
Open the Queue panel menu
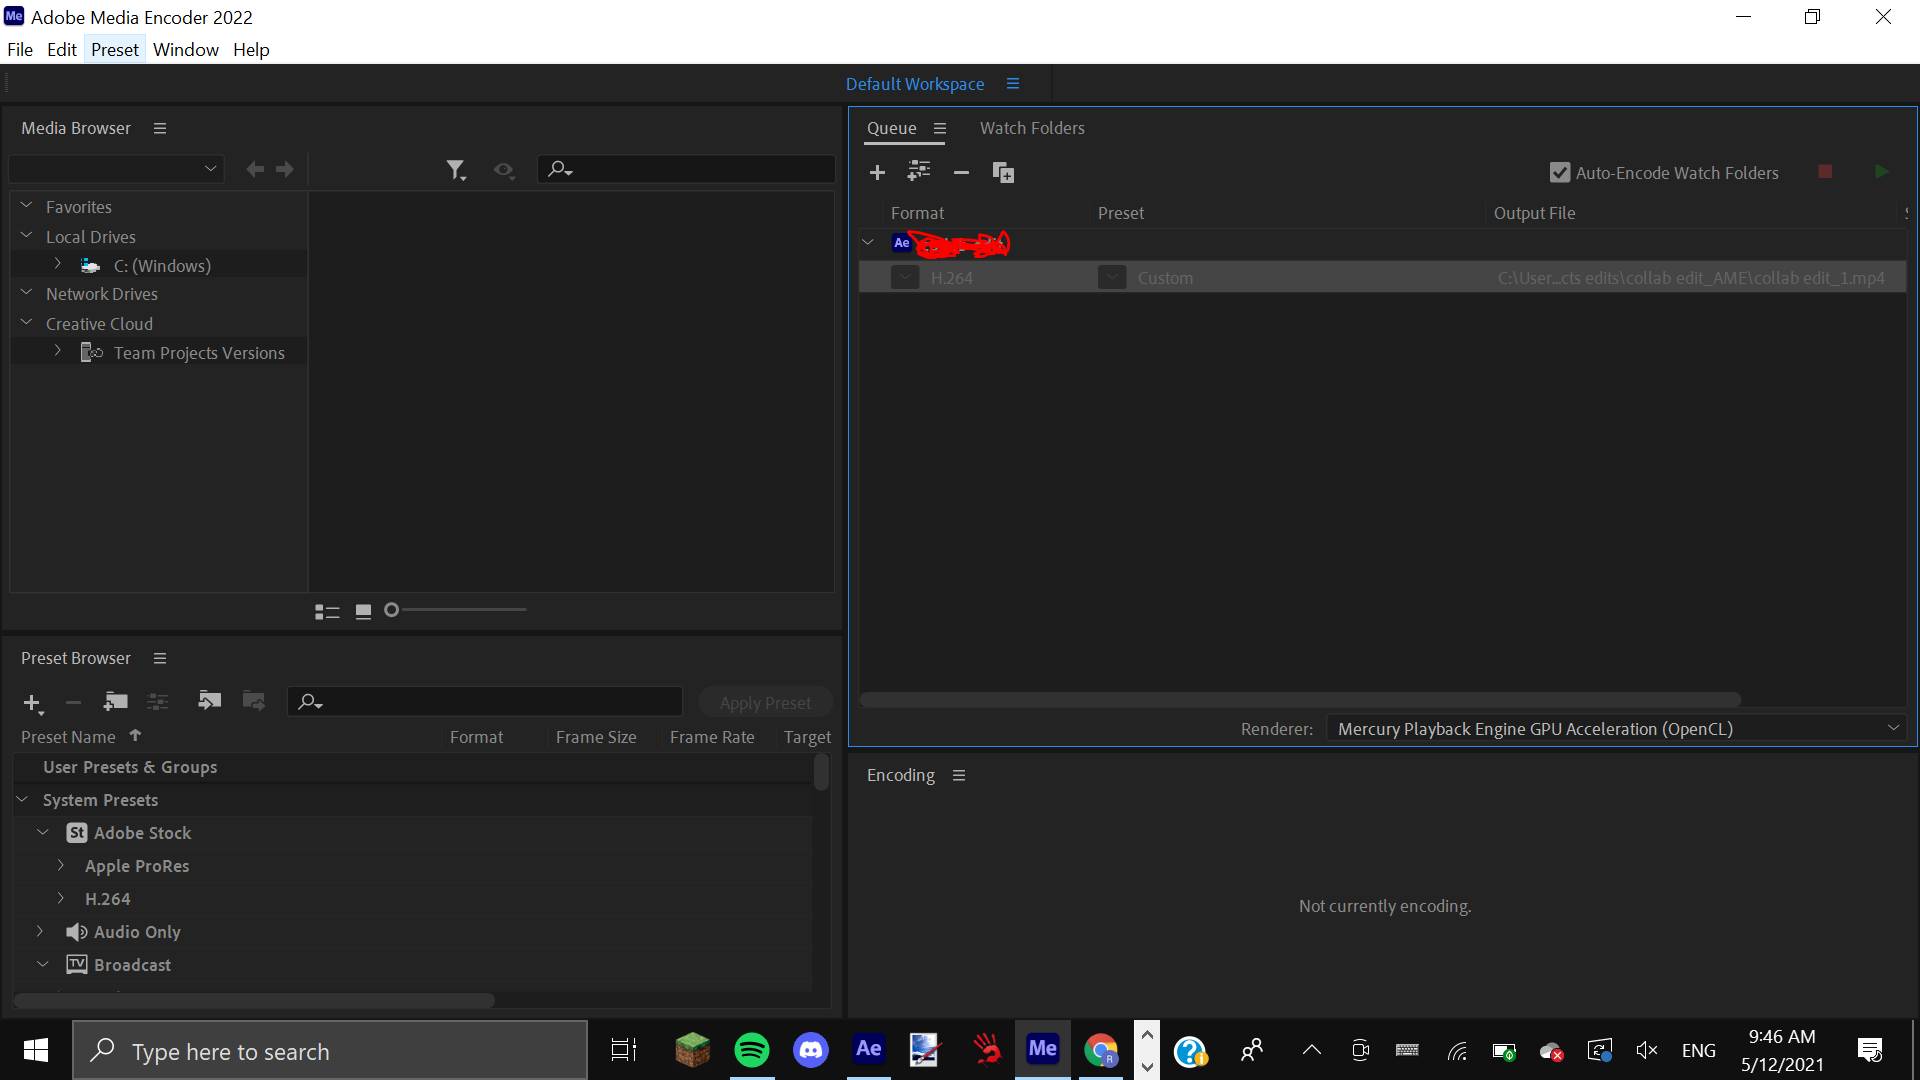940,128
